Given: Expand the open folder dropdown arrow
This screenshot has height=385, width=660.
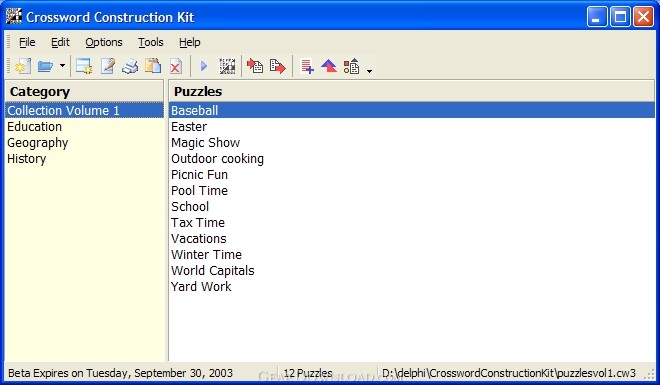Looking at the screenshot, I should [x=62, y=66].
